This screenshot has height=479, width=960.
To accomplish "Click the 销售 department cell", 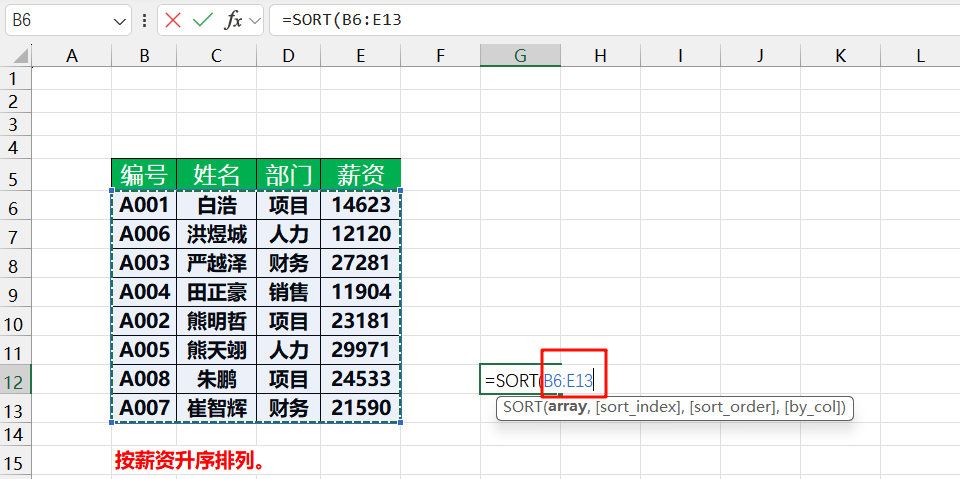I will (288, 292).
